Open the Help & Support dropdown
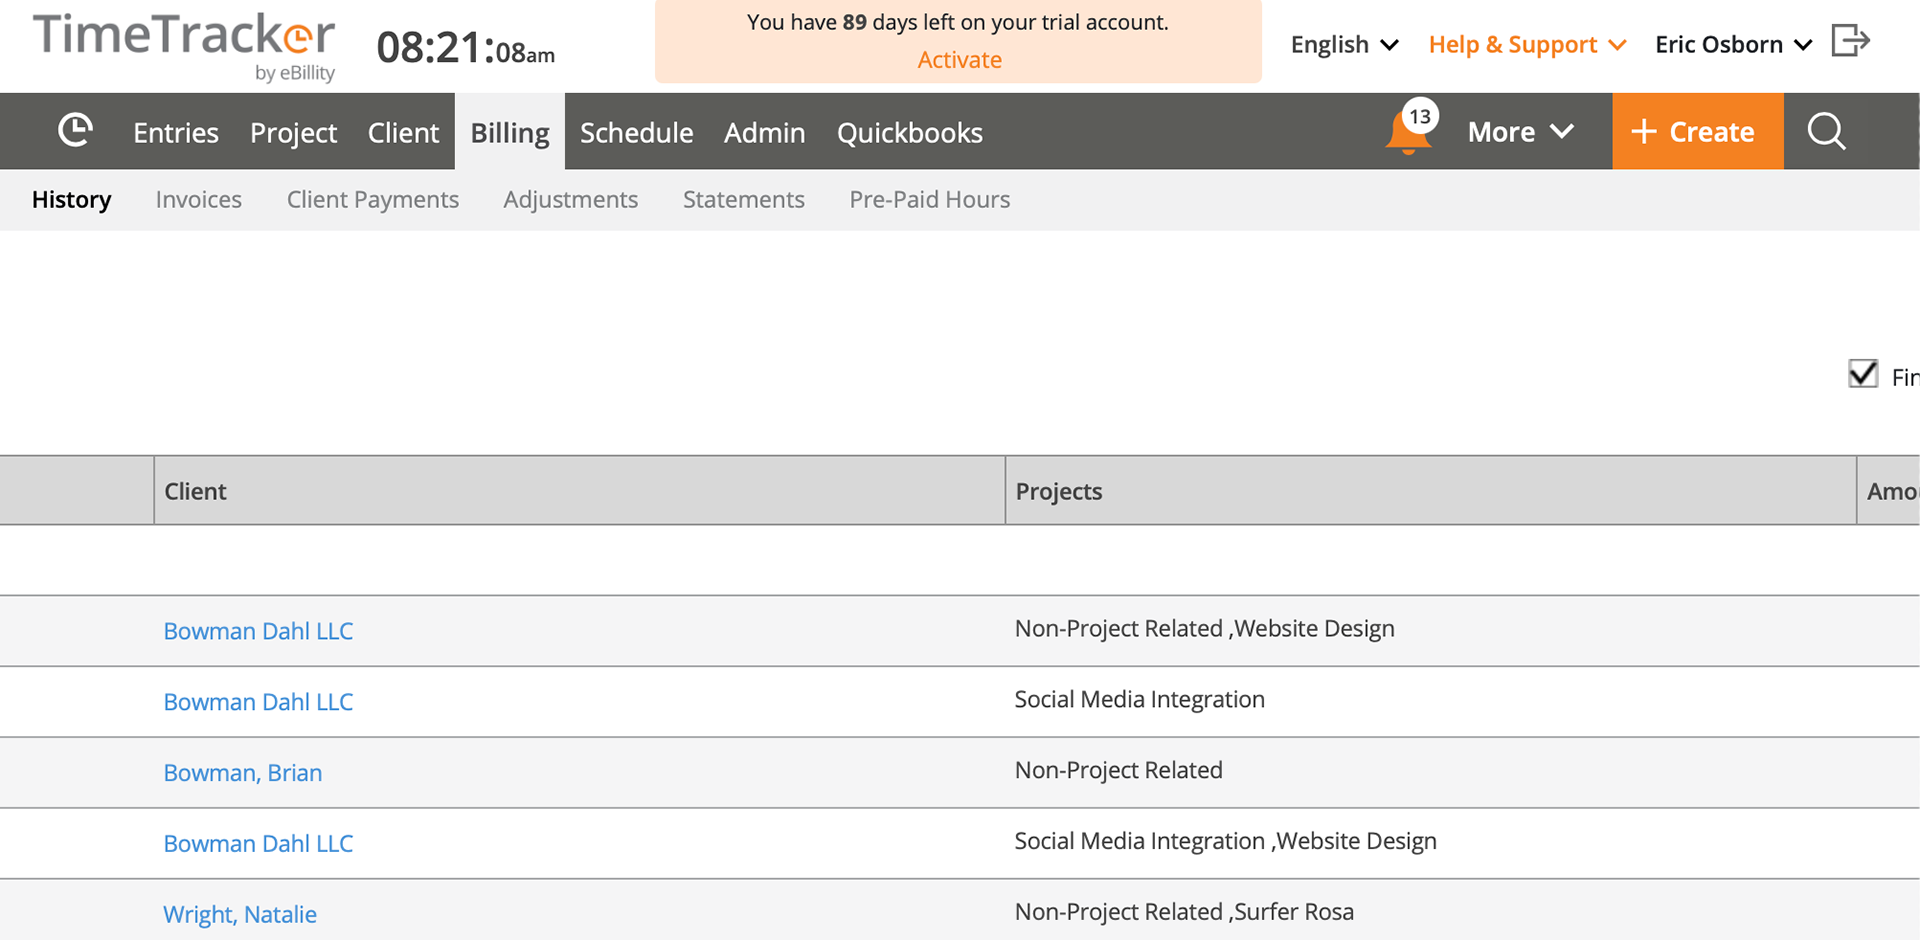This screenshot has height=940, width=1920. [x=1527, y=45]
